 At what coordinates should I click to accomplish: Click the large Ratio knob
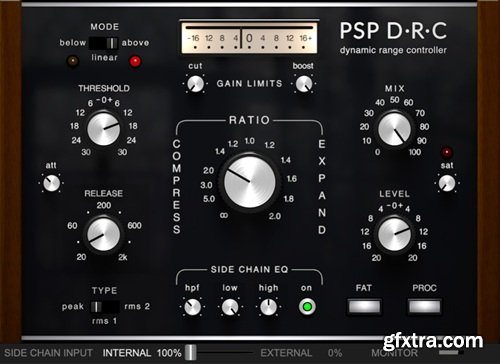coord(250,182)
